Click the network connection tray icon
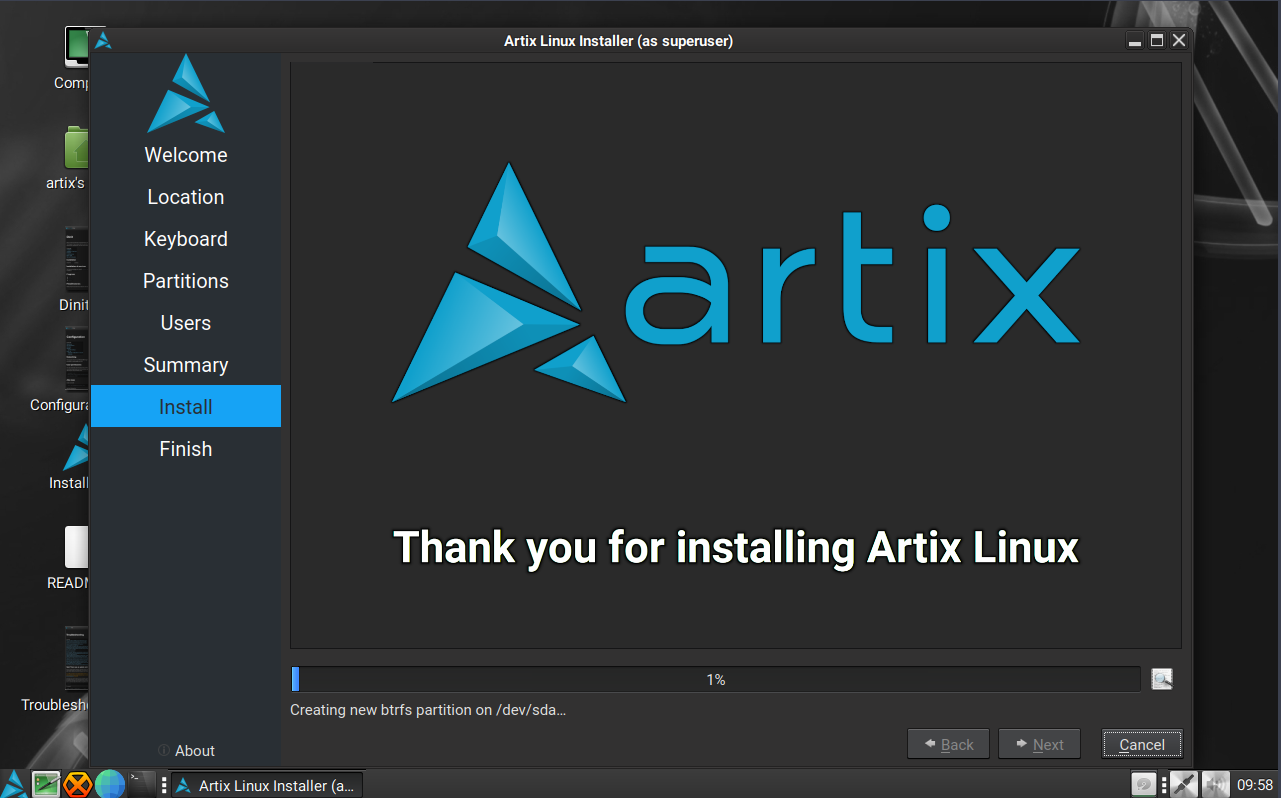1281x798 pixels. click(1183, 785)
